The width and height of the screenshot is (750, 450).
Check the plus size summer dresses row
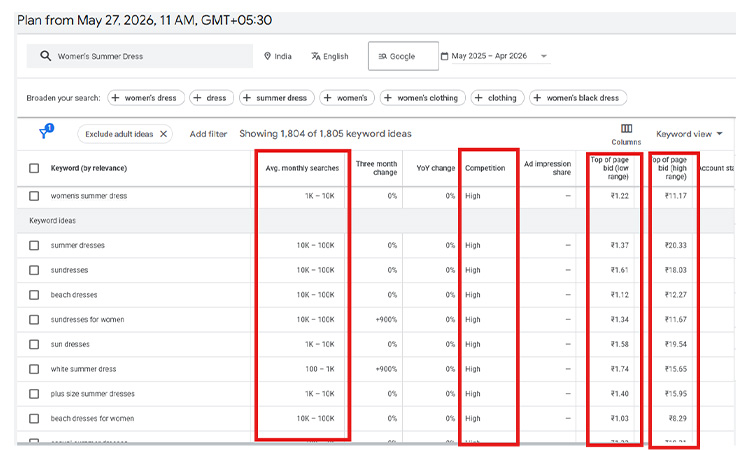tap(34, 394)
